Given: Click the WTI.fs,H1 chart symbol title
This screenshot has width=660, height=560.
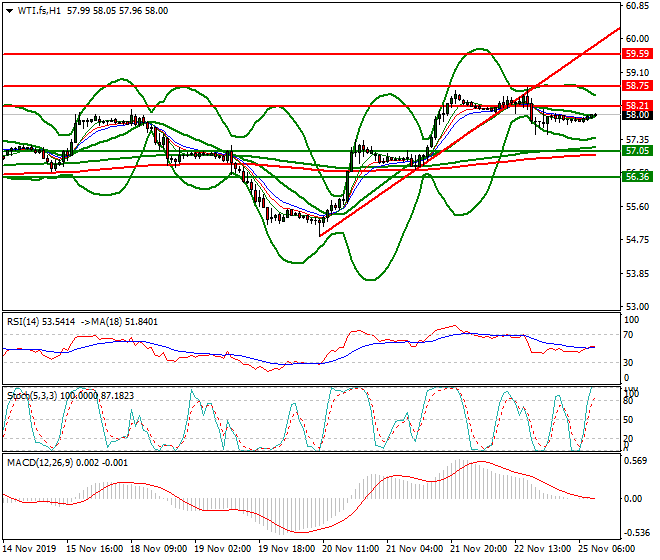Looking at the screenshot, I should pos(37,10).
